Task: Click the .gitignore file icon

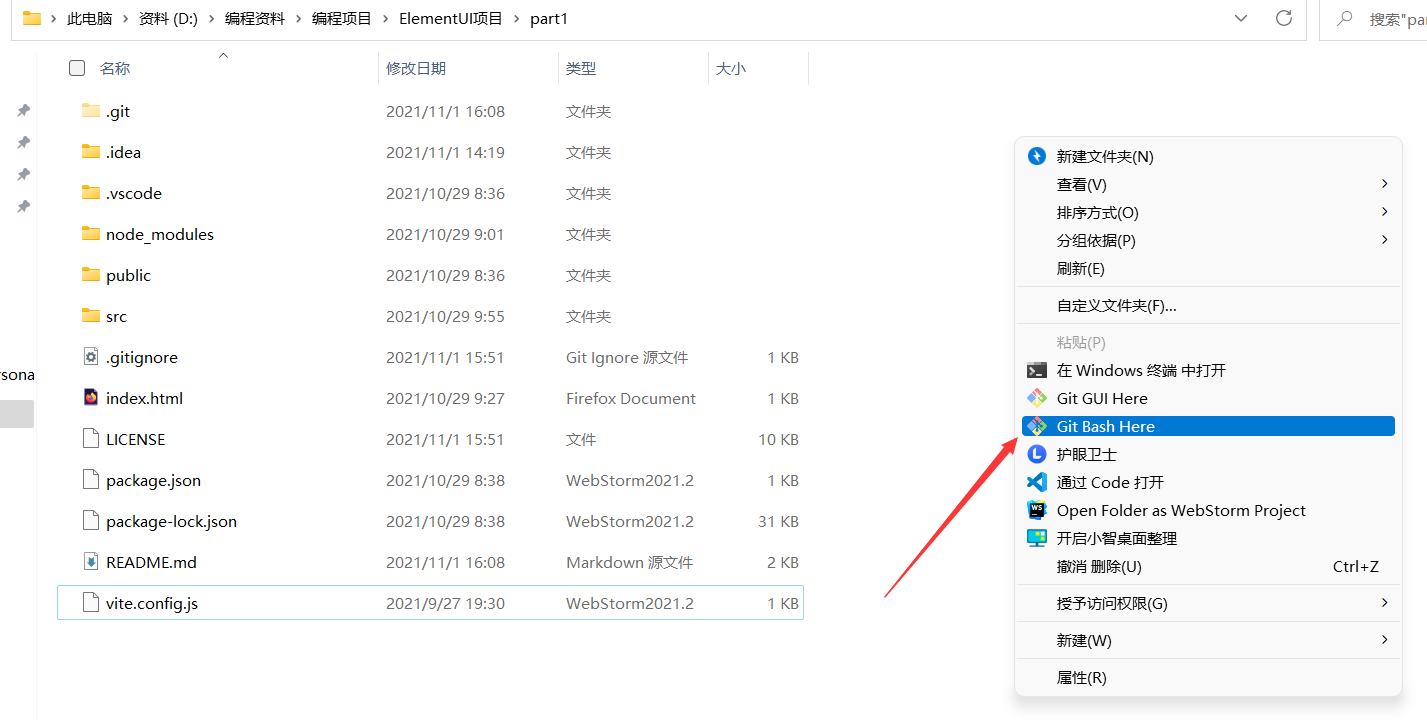Action: coord(91,357)
